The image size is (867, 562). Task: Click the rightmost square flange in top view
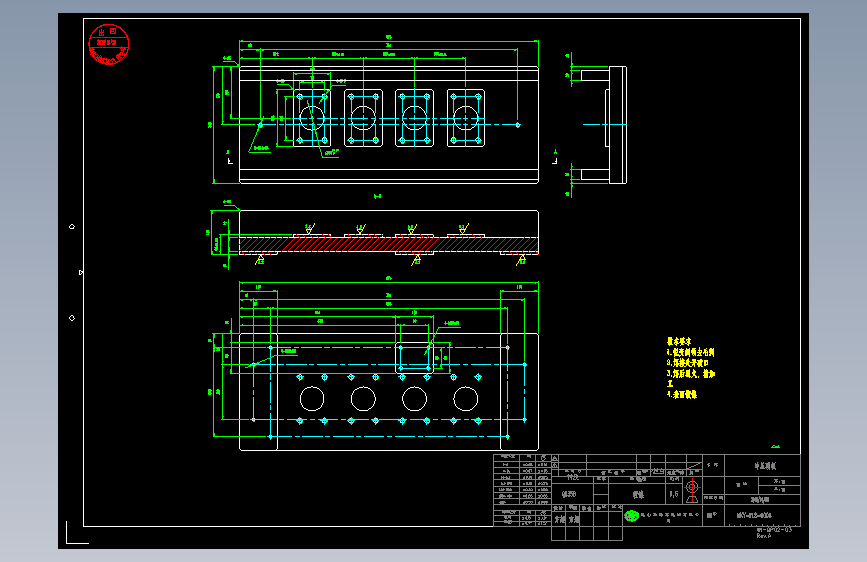pyautogui.click(x=466, y=118)
